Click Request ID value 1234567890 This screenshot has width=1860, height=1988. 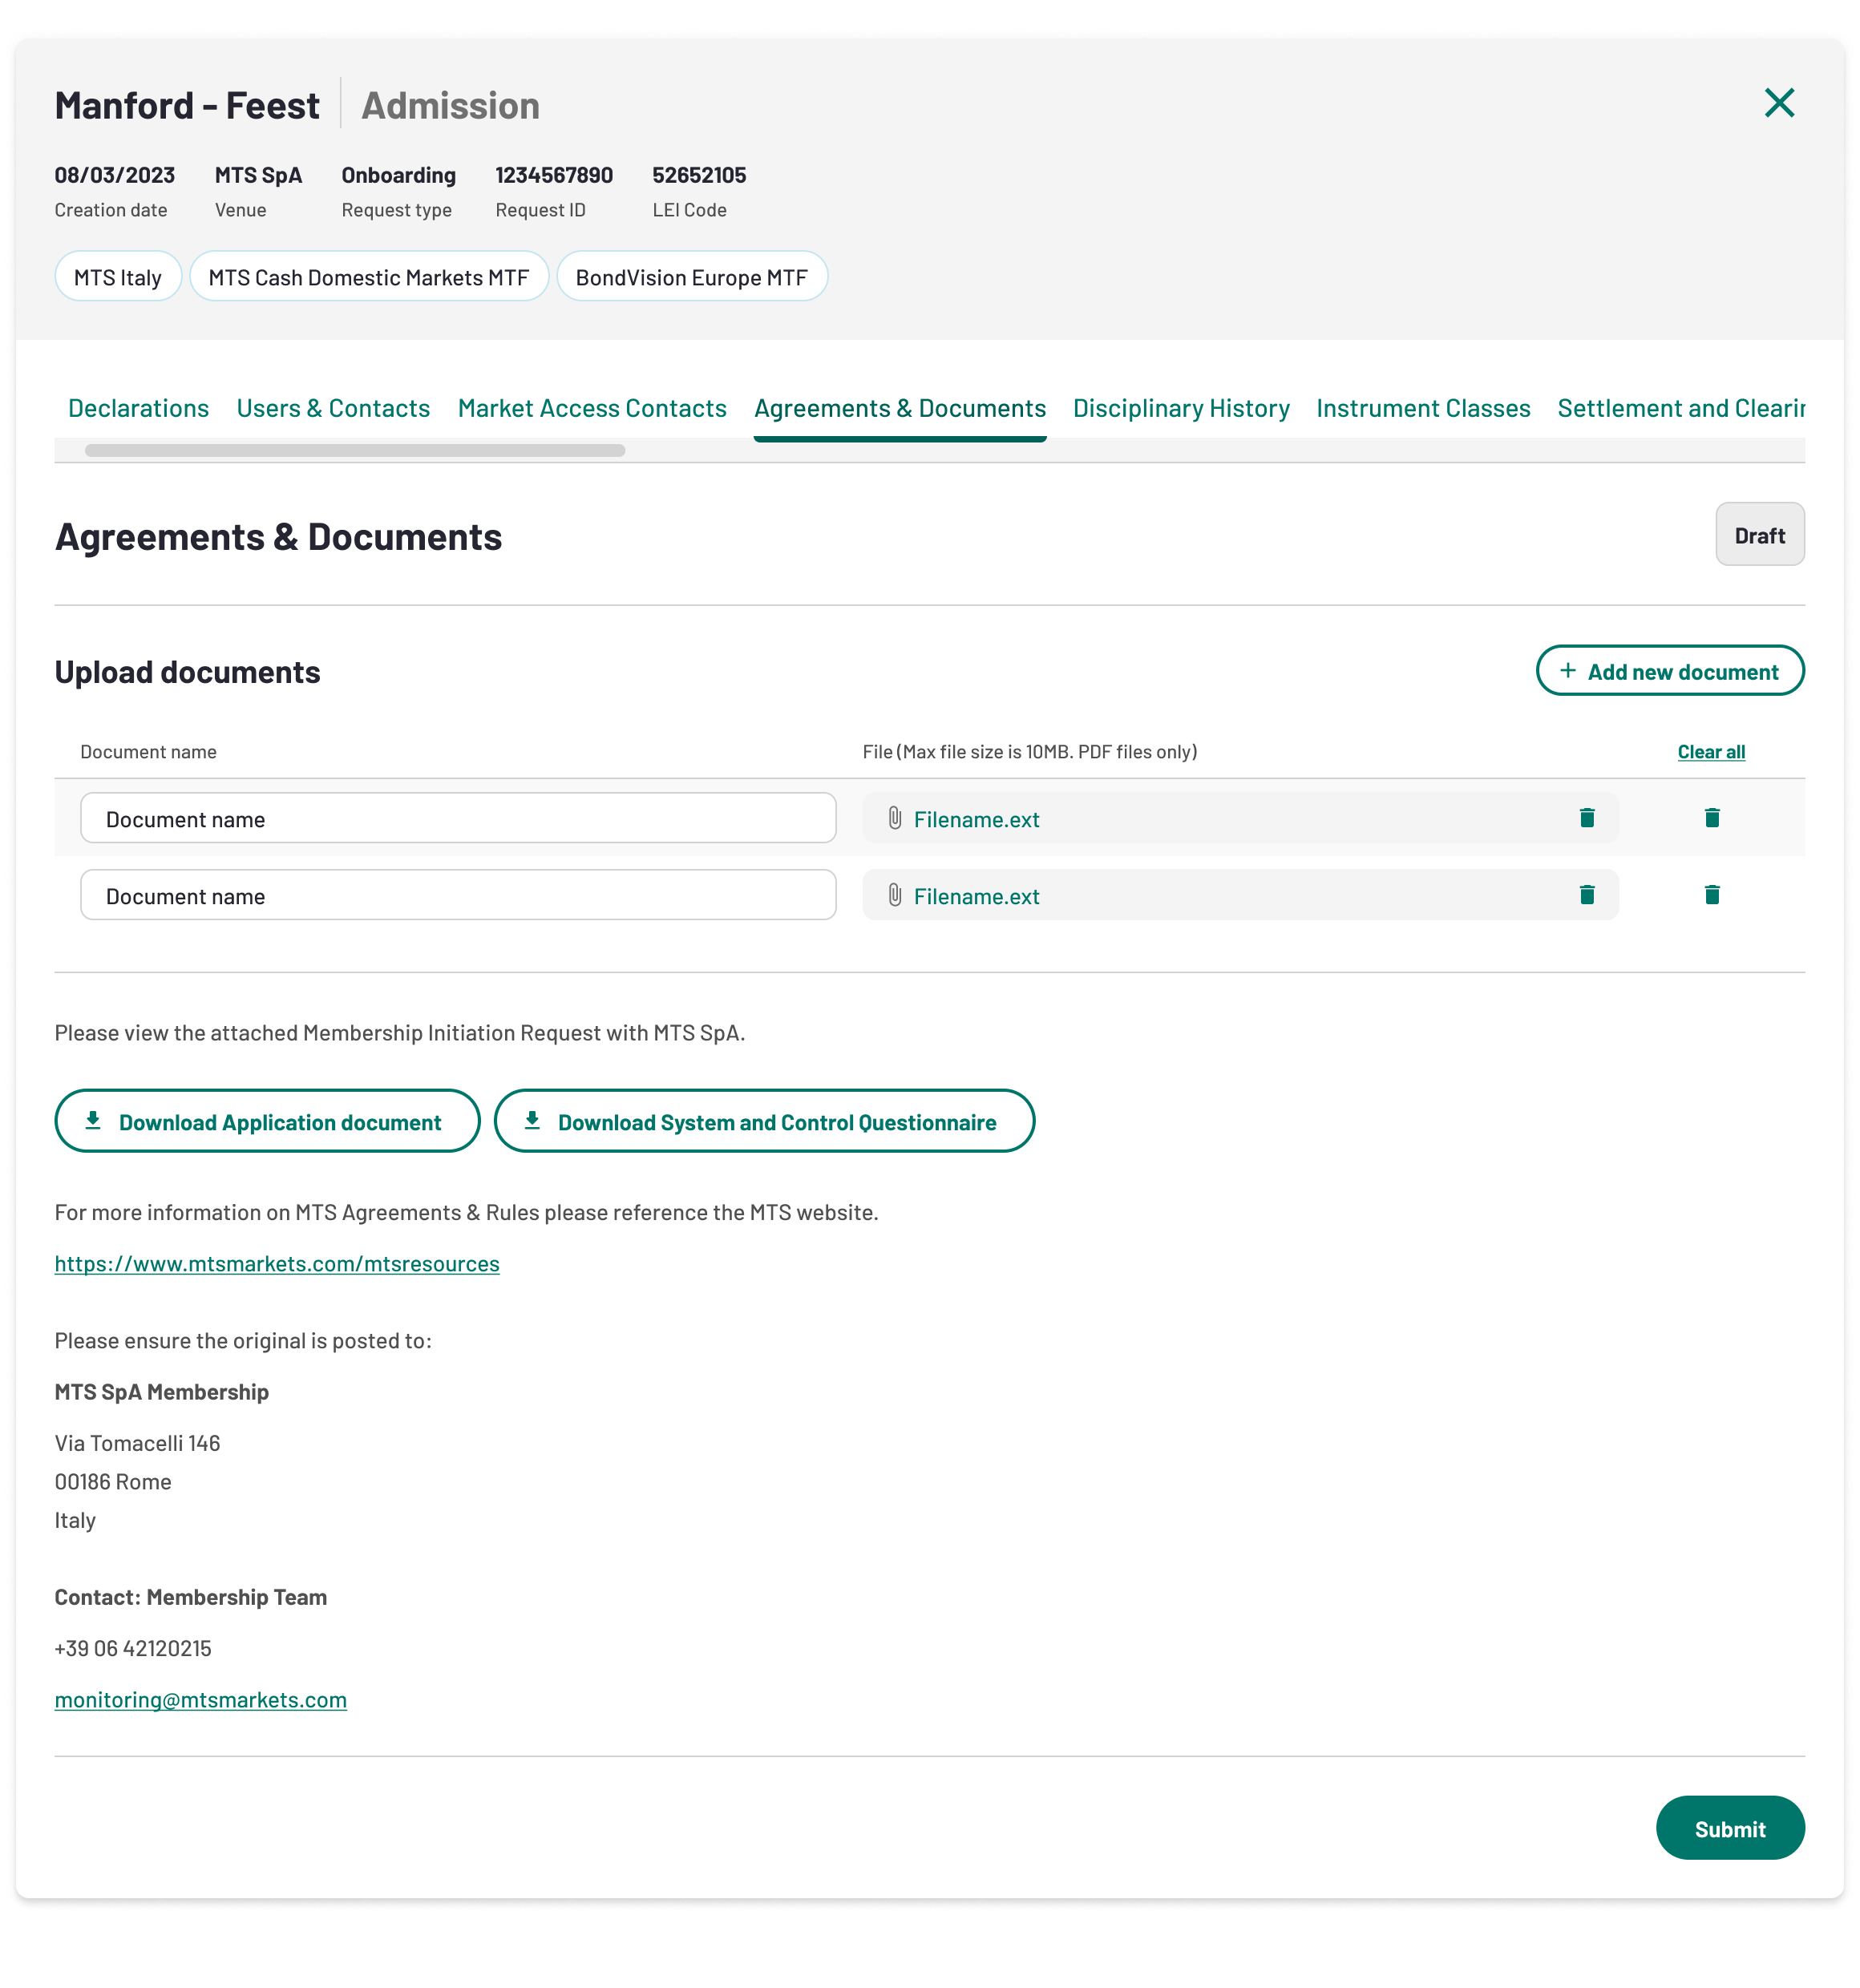pyautogui.click(x=554, y=175)
